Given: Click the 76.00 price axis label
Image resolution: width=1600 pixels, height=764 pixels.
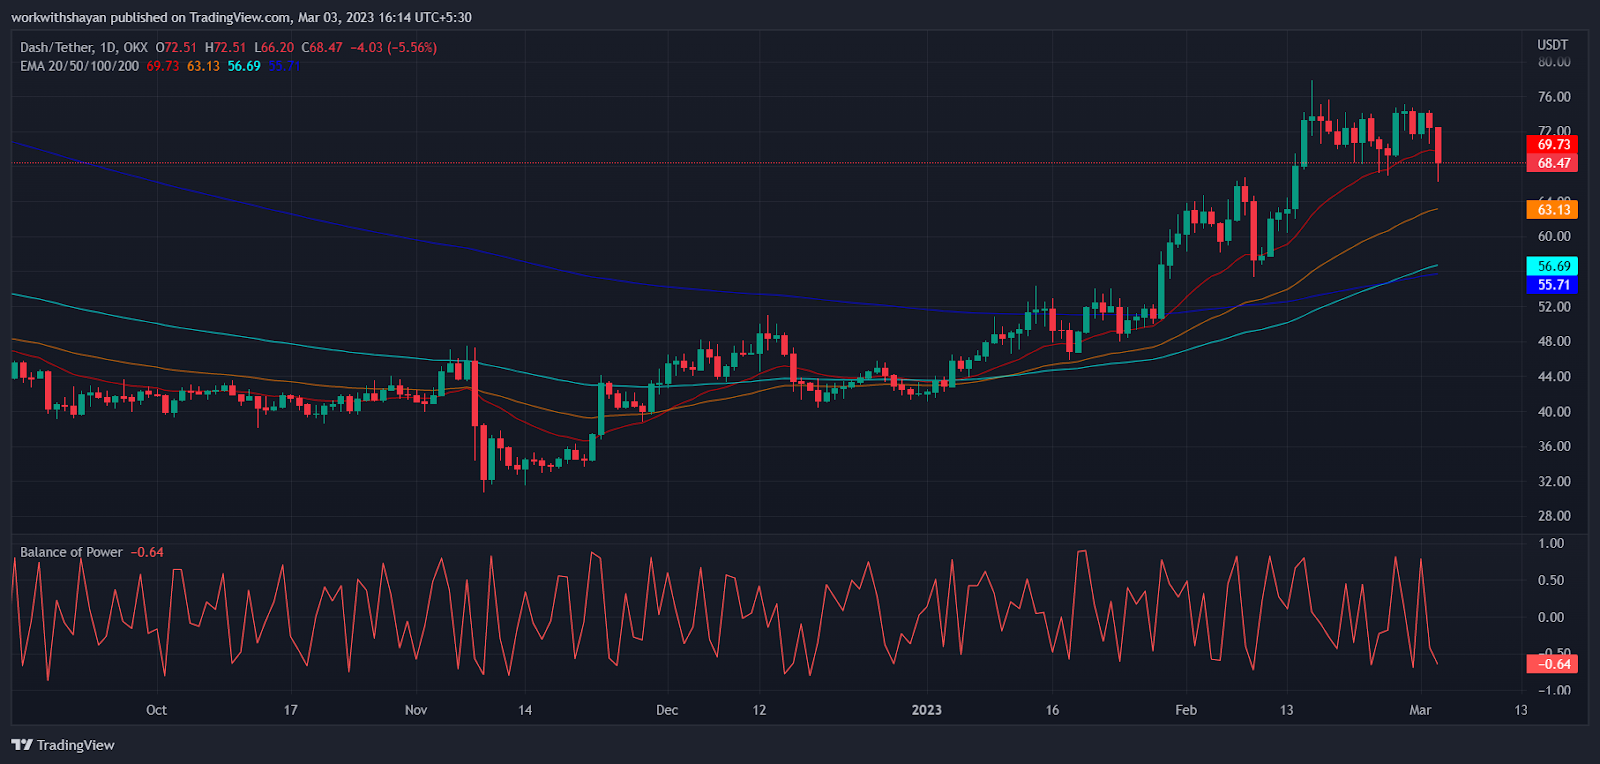Looking at the screenshot, I should (1554, 97).
